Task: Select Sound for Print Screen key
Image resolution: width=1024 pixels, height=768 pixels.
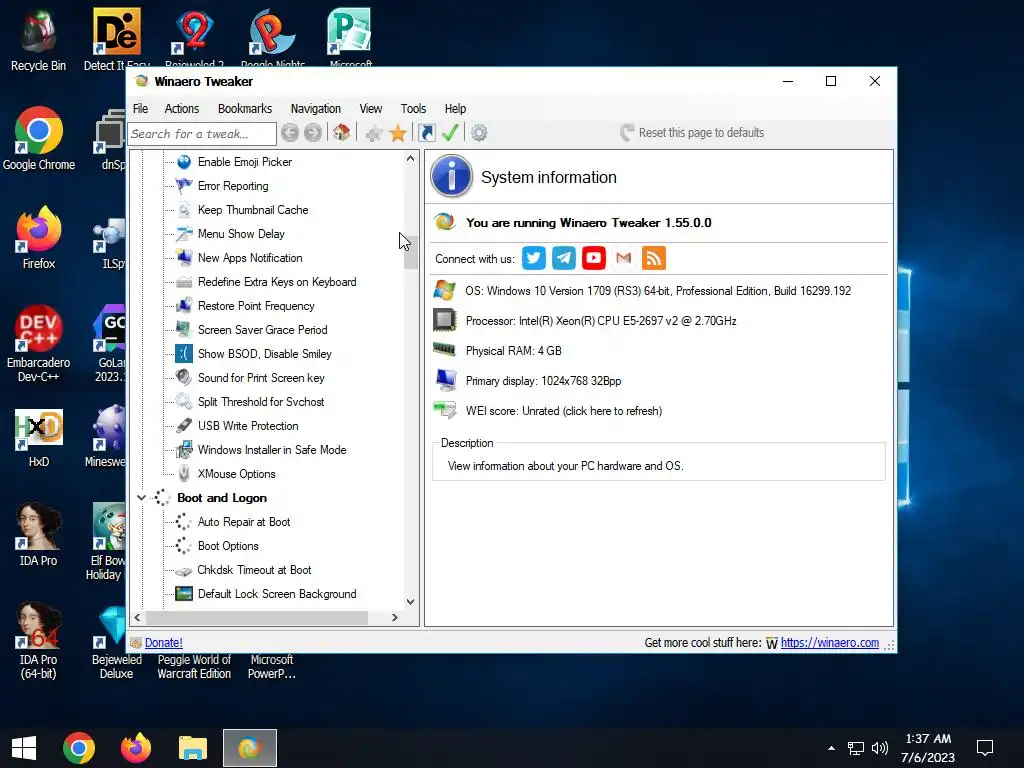Action: click(261, 378)
